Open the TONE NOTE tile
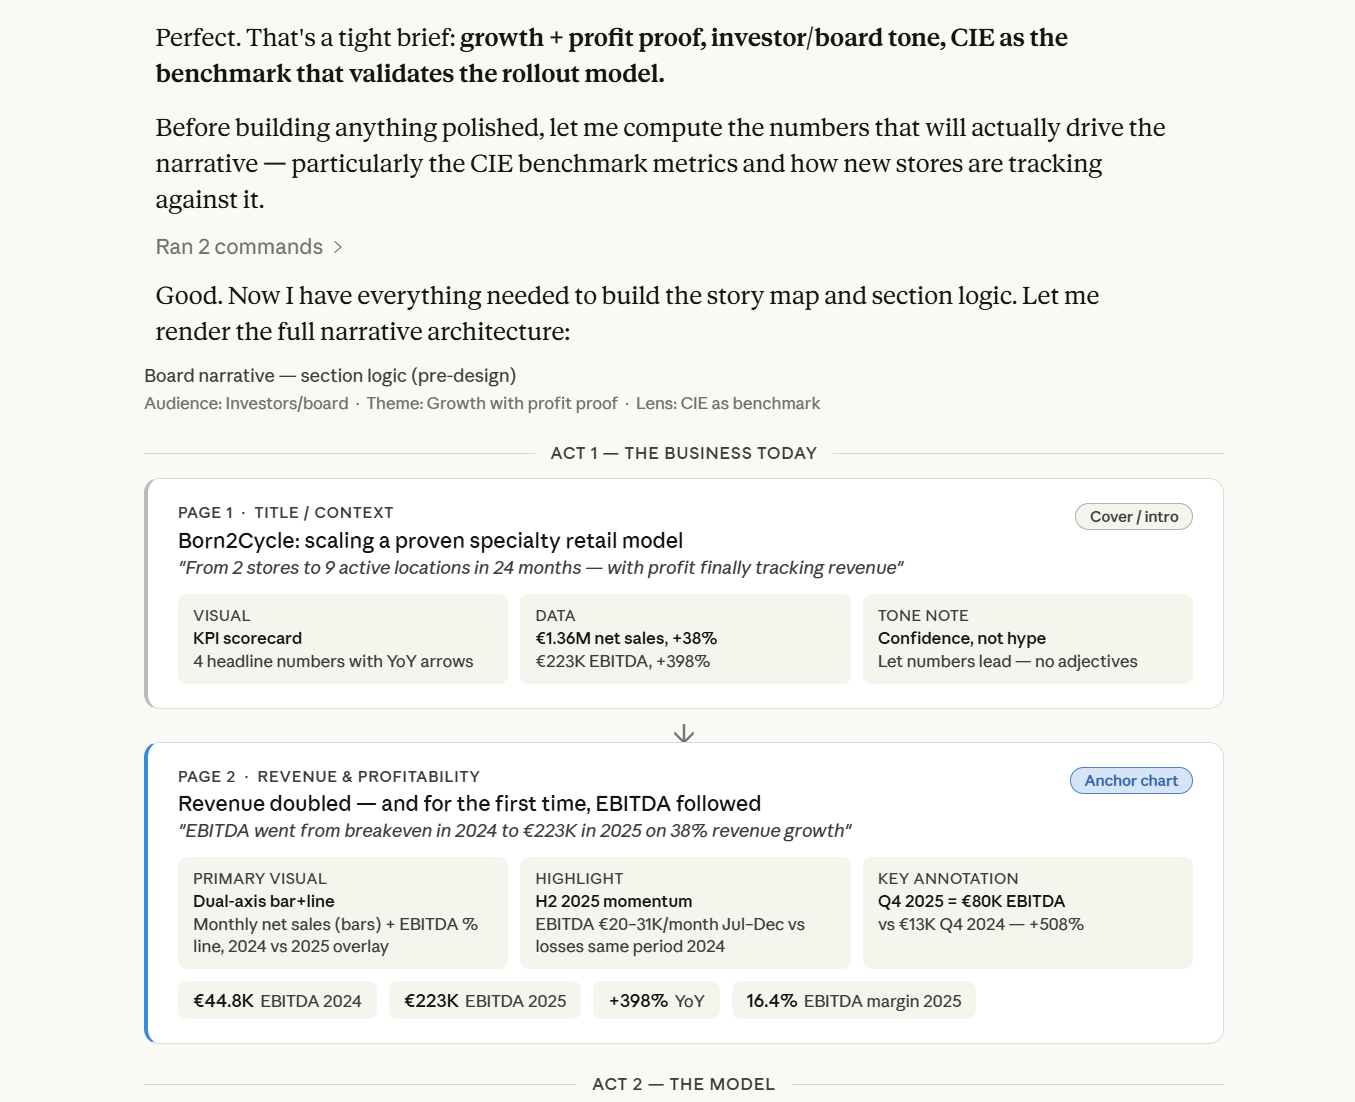The image size is (1355, 1102). click(x=1028, y=639)
